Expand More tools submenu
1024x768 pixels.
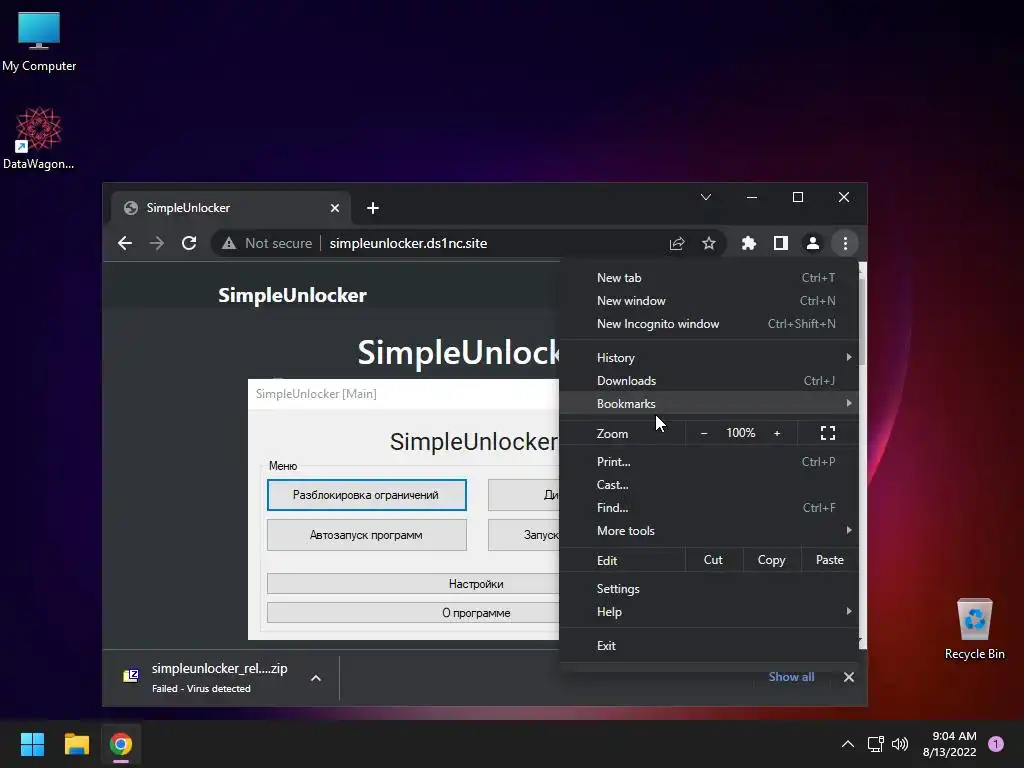pos(709,531)
